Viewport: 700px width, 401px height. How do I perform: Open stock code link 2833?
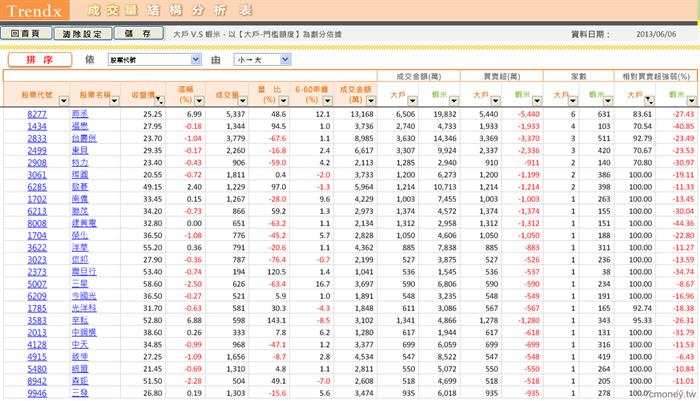[37, 138]
